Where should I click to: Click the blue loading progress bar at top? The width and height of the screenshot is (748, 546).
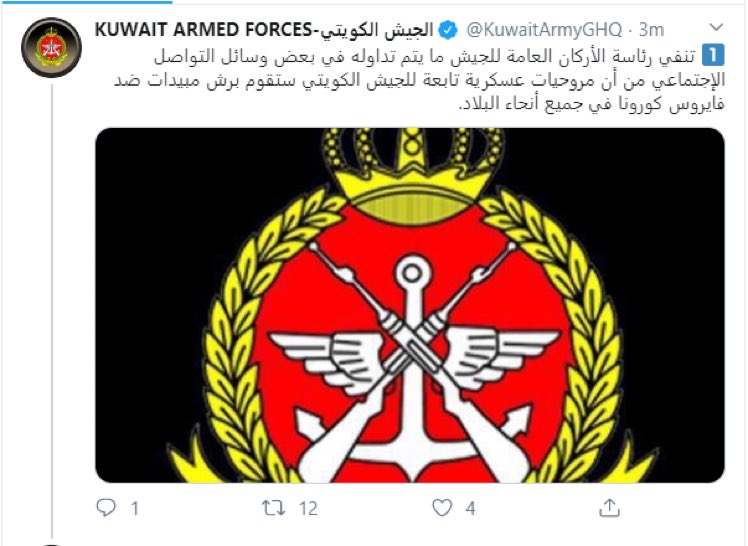click(x=86, y=2)
